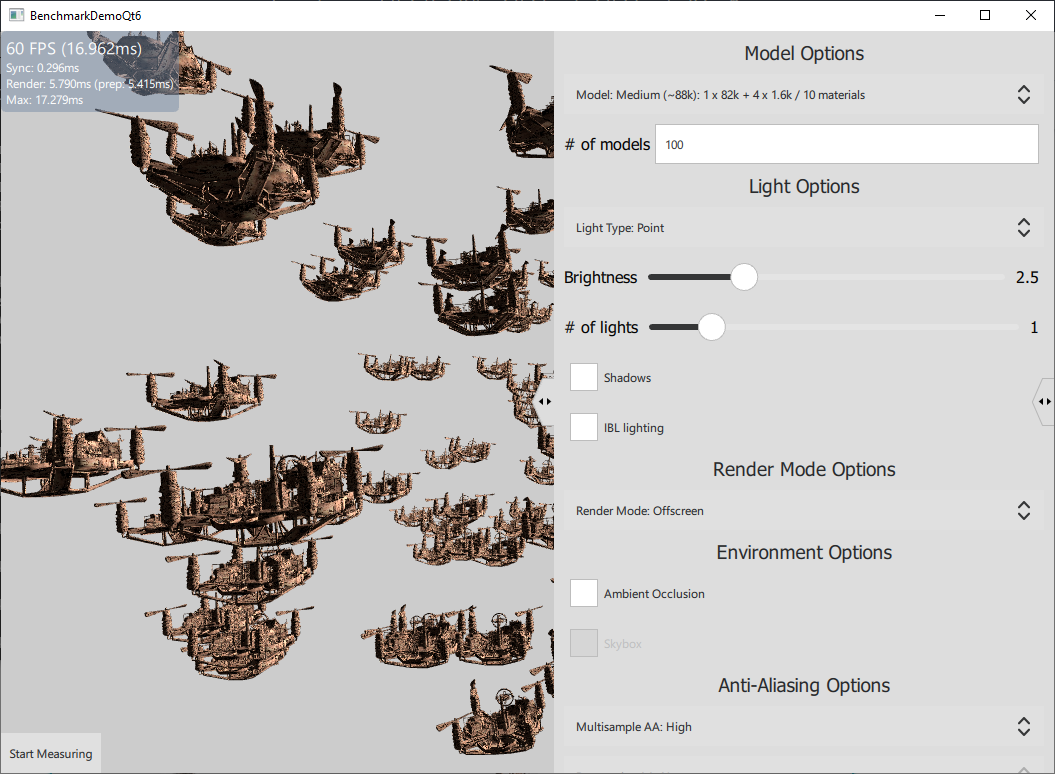The image size is (1055, 774).
Task: Click the disabled Skybox checkbox
Action: coord(584,644)
